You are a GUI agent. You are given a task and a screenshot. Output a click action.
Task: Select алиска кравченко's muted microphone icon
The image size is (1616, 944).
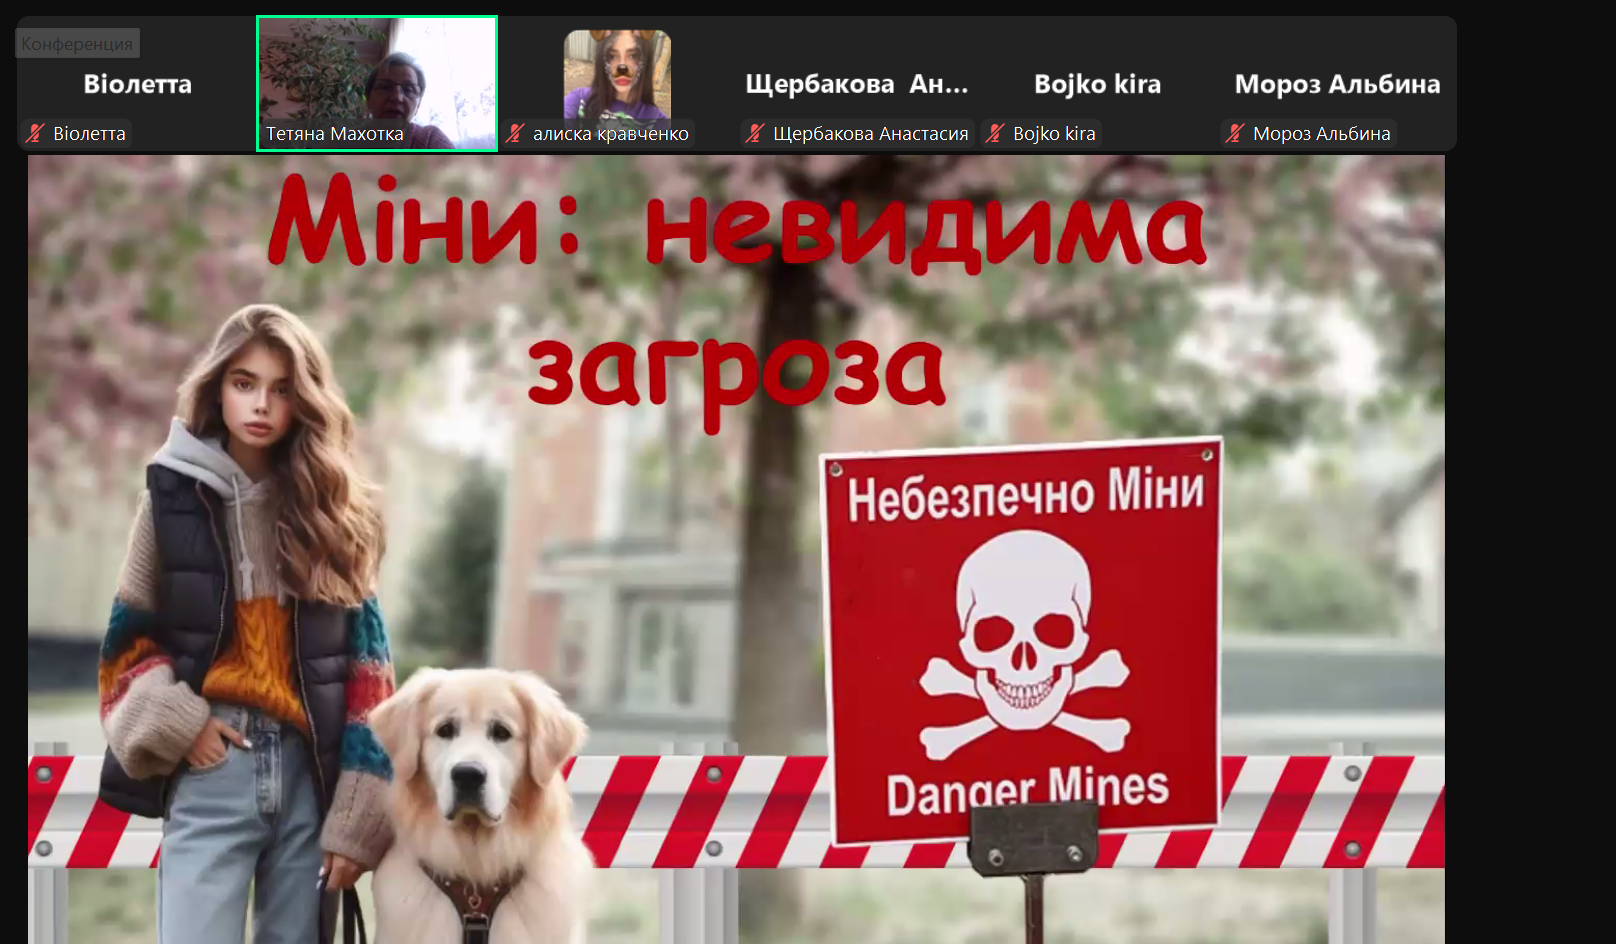[x=516, y=133]
